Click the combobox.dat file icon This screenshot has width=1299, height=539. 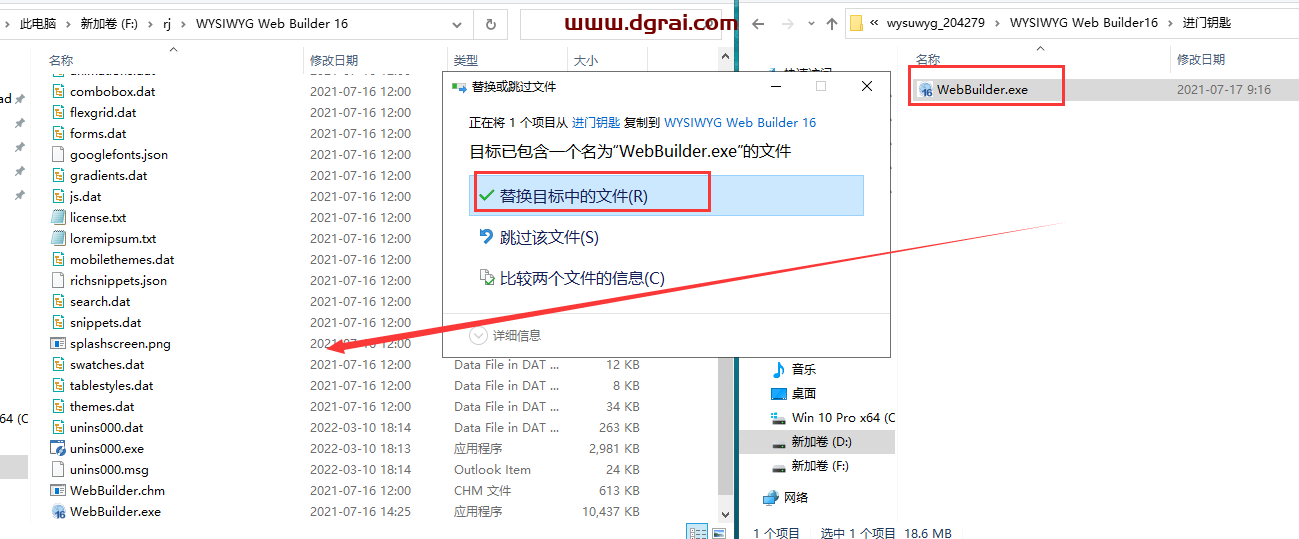tap(58, 91)
